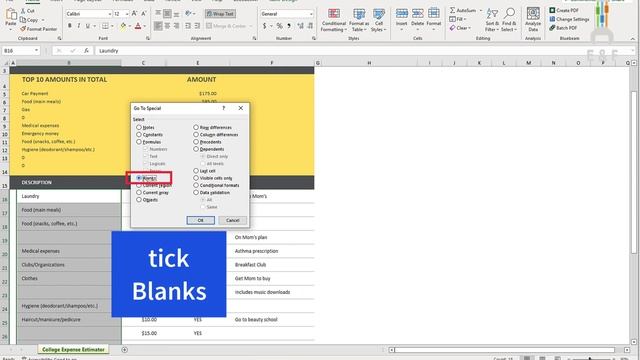Click Cancel in Go To Special dialog
This screenshot has height=360, width=640.
click(x=233, y=220)
